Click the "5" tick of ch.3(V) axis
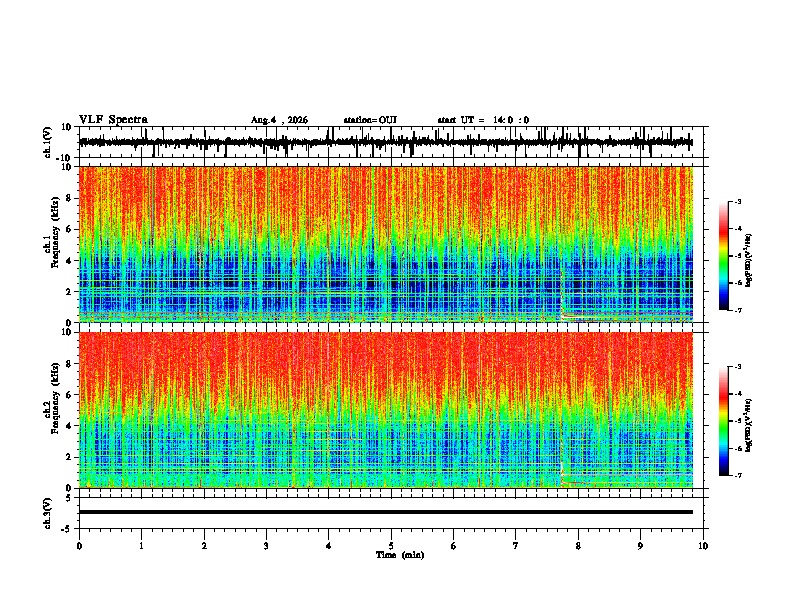792x612 pixels. coord(70,498)
